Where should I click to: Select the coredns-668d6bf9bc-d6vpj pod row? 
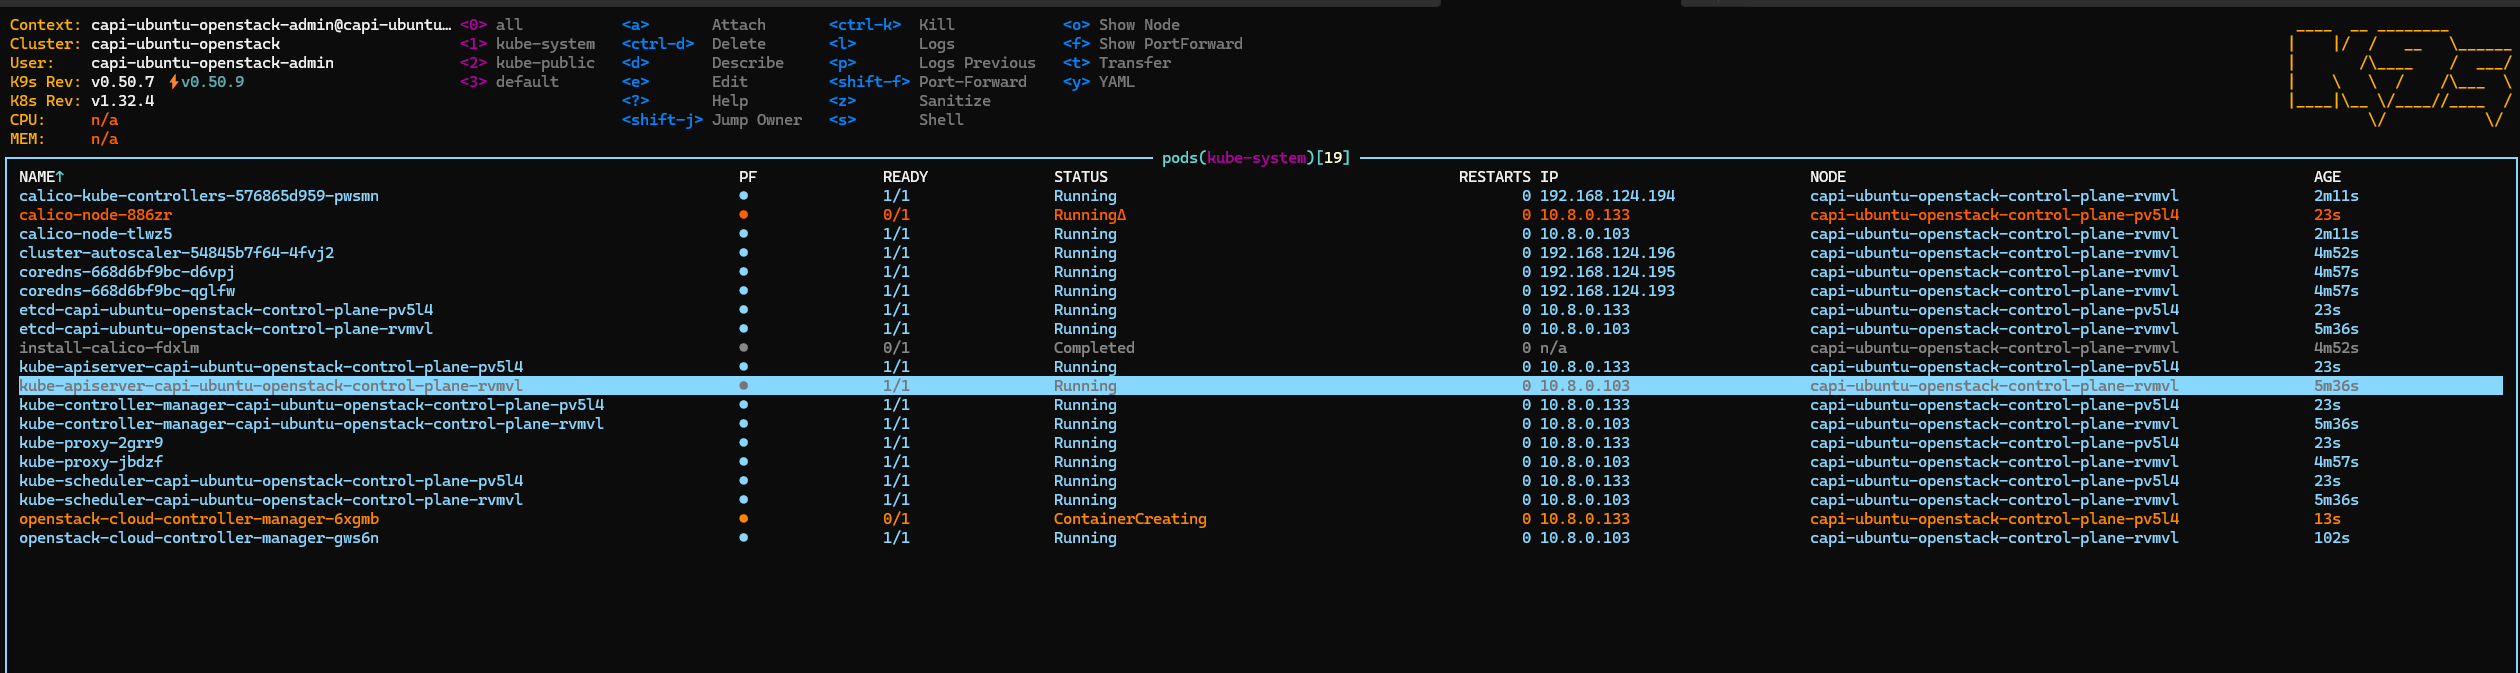coord(127,272)
